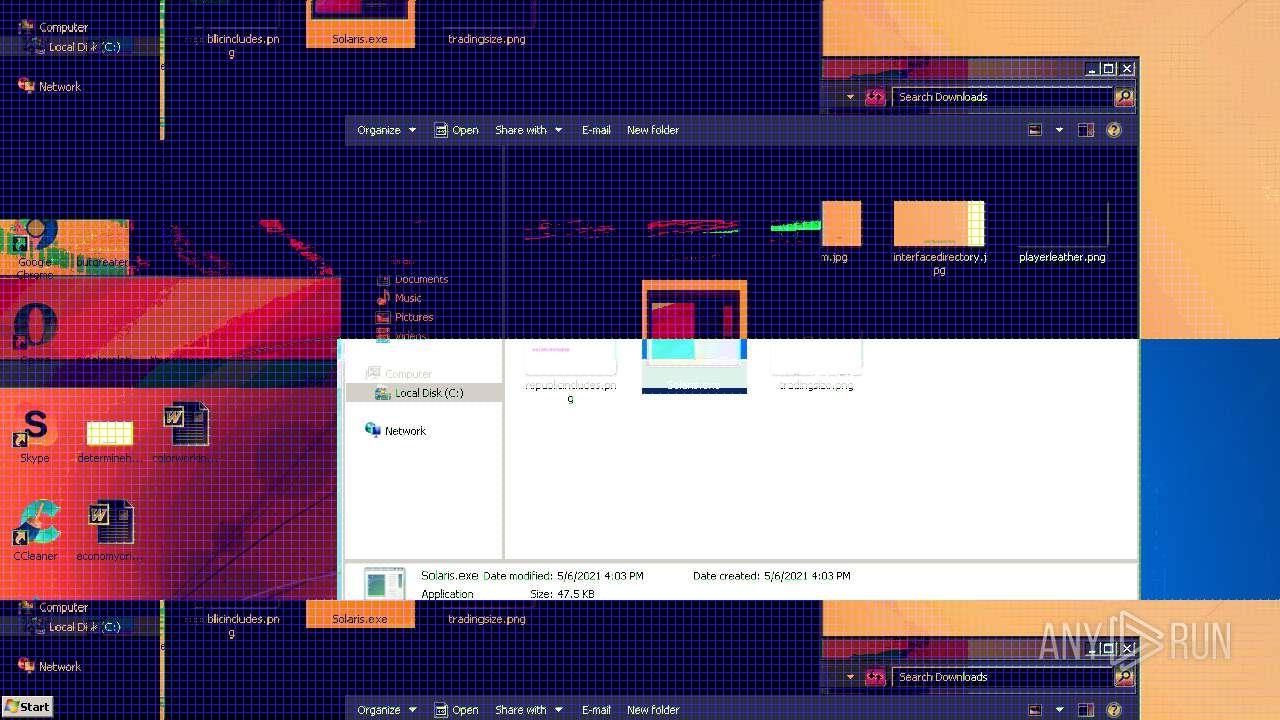Open Organize menu in toolbar with Help icon
1280x720 pixels.
386,130
